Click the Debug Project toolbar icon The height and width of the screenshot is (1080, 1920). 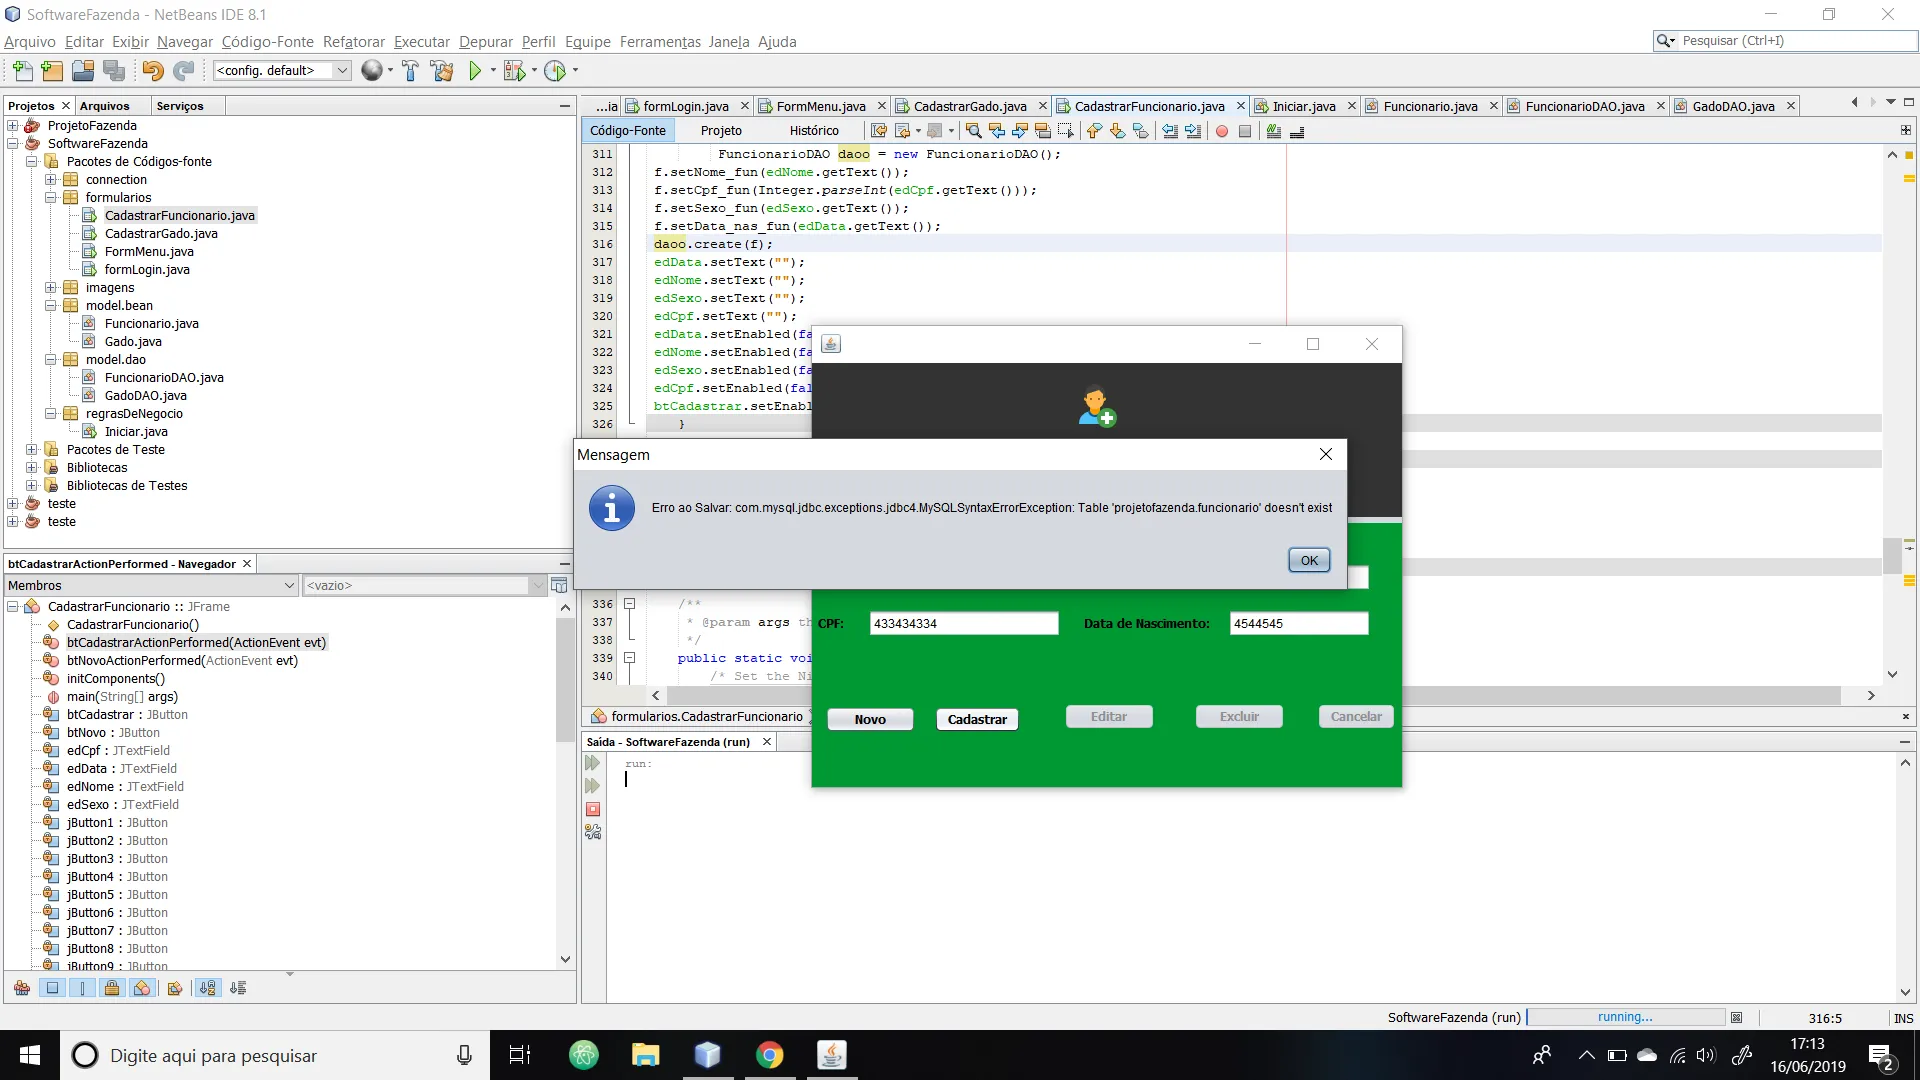[x=514, y=71]
